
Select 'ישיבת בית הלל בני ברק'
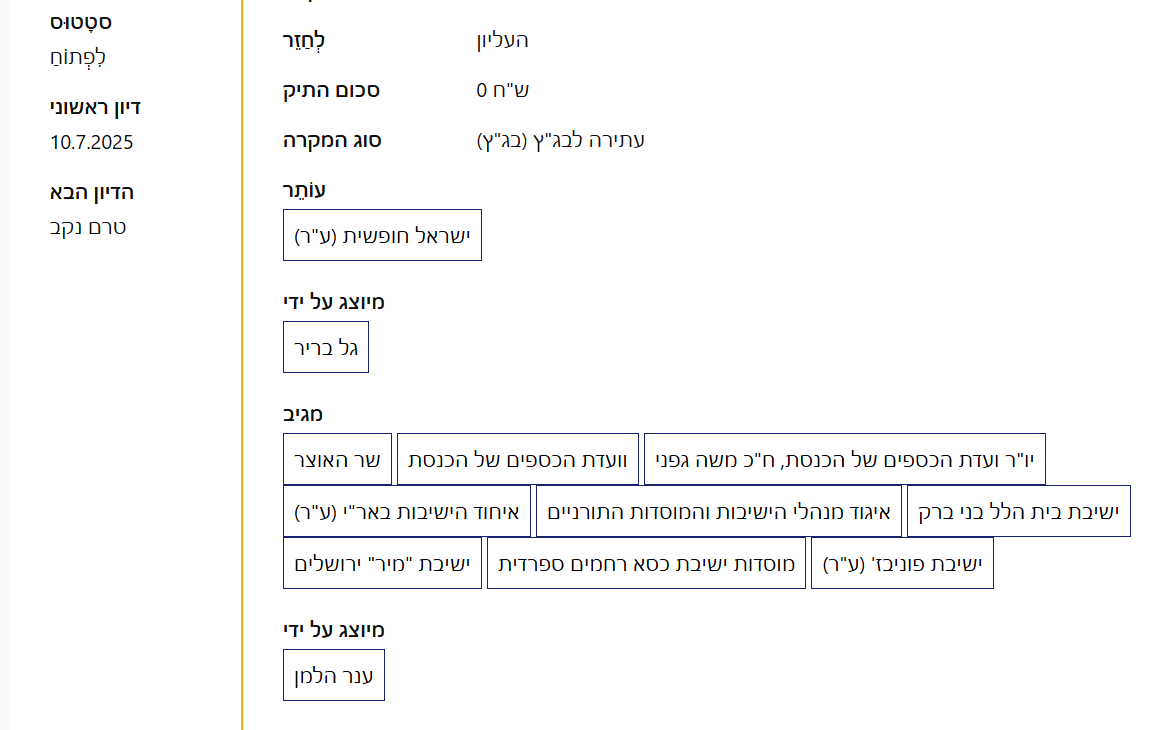click(x=1018, y=510)
